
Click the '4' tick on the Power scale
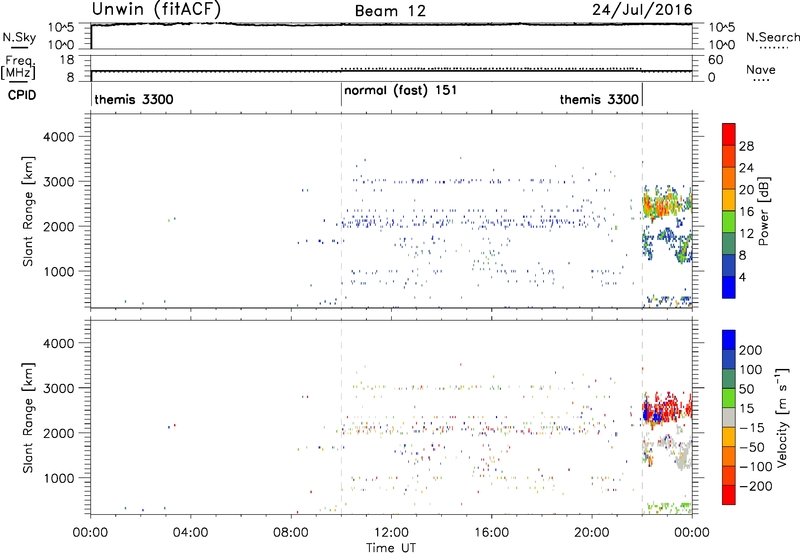pyautogui.click(x=742, y=277)
